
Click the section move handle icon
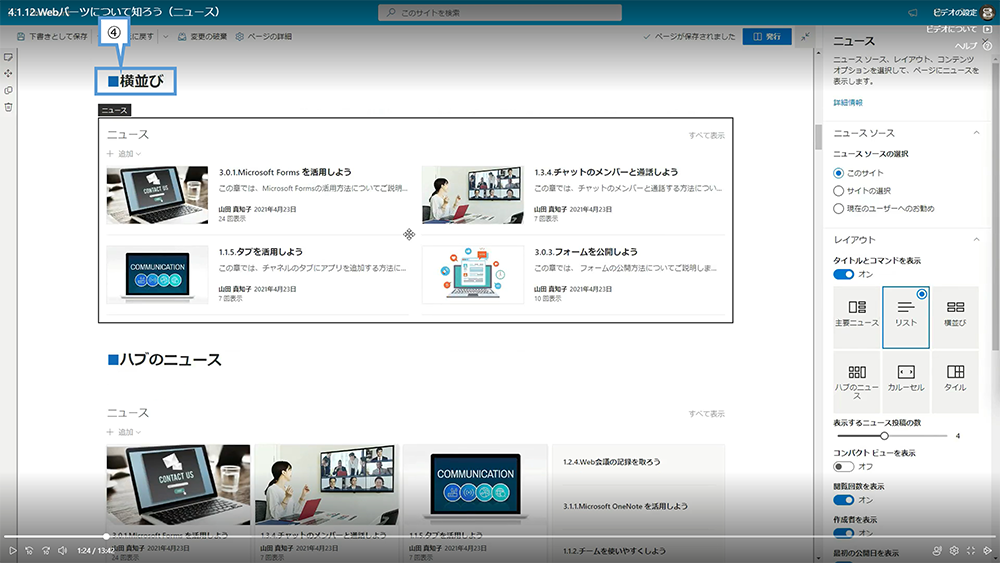point(409,235)
